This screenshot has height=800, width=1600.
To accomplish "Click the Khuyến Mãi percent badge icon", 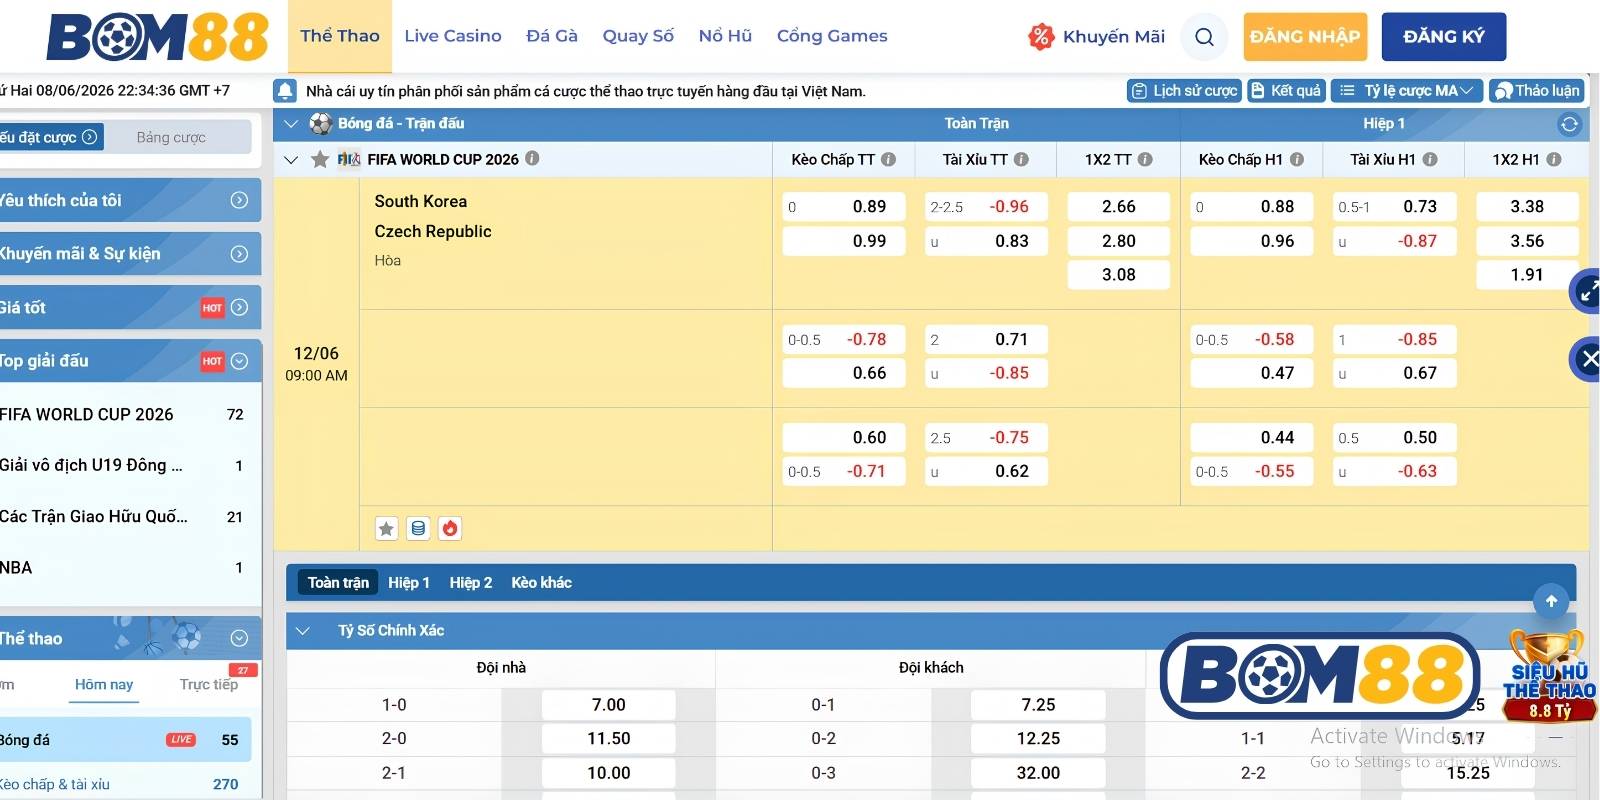I will [x=1041, y=37].
